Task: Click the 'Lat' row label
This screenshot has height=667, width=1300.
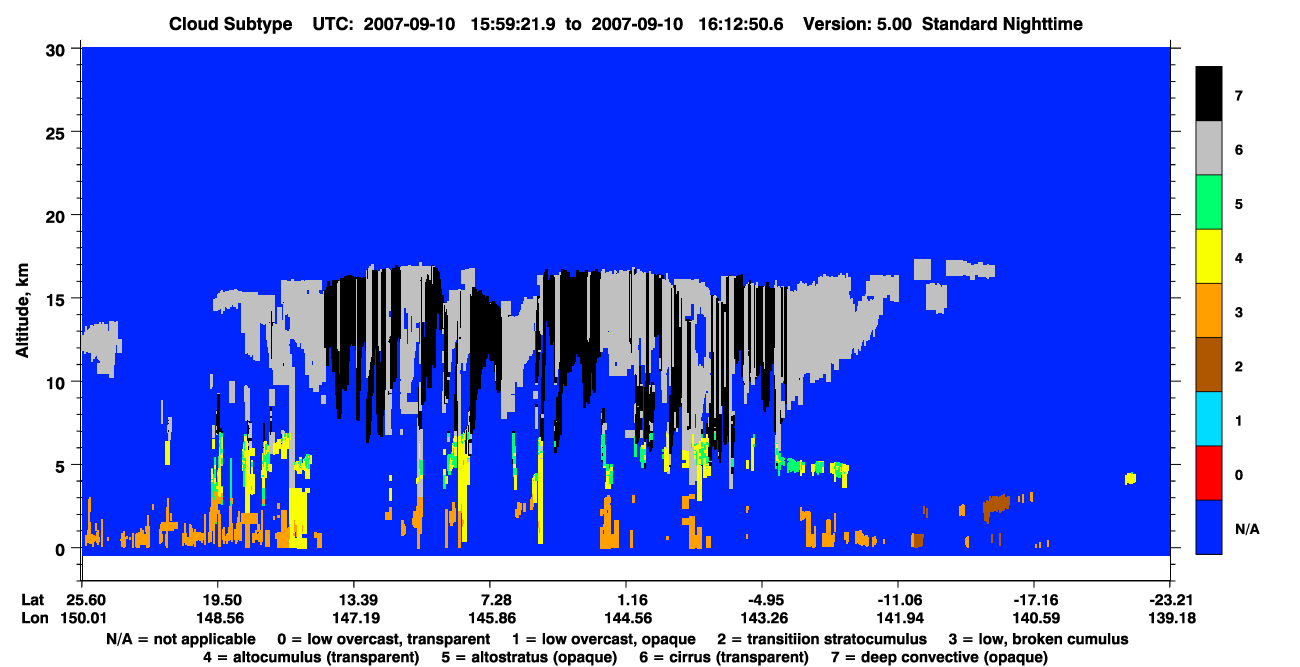Action: 33,599
